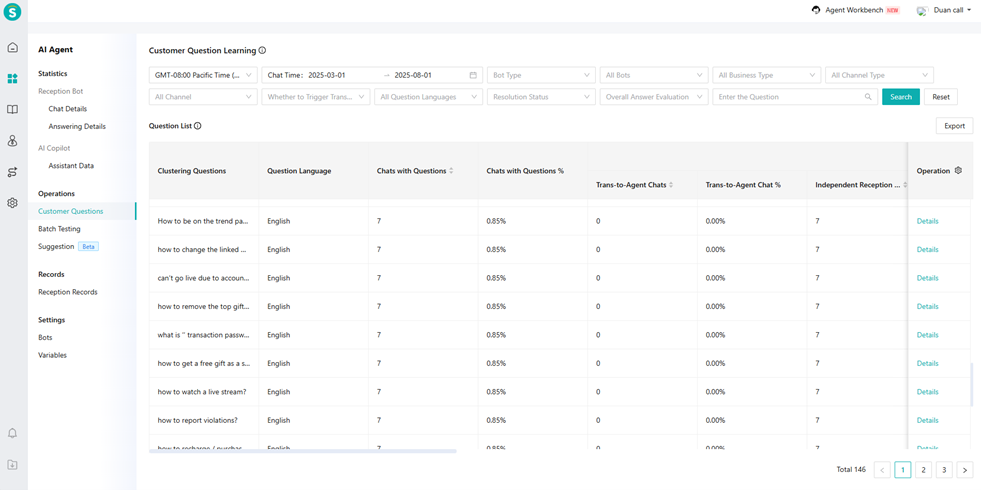Export the question list

tap(954, 126)
